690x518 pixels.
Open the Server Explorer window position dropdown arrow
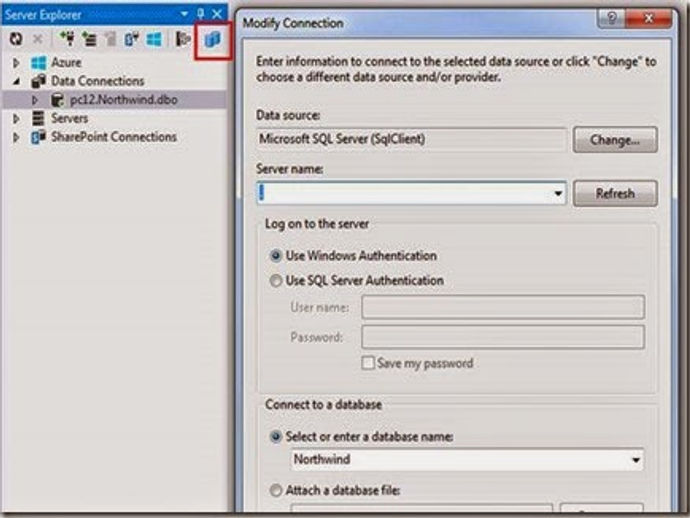tap(184, 14)
